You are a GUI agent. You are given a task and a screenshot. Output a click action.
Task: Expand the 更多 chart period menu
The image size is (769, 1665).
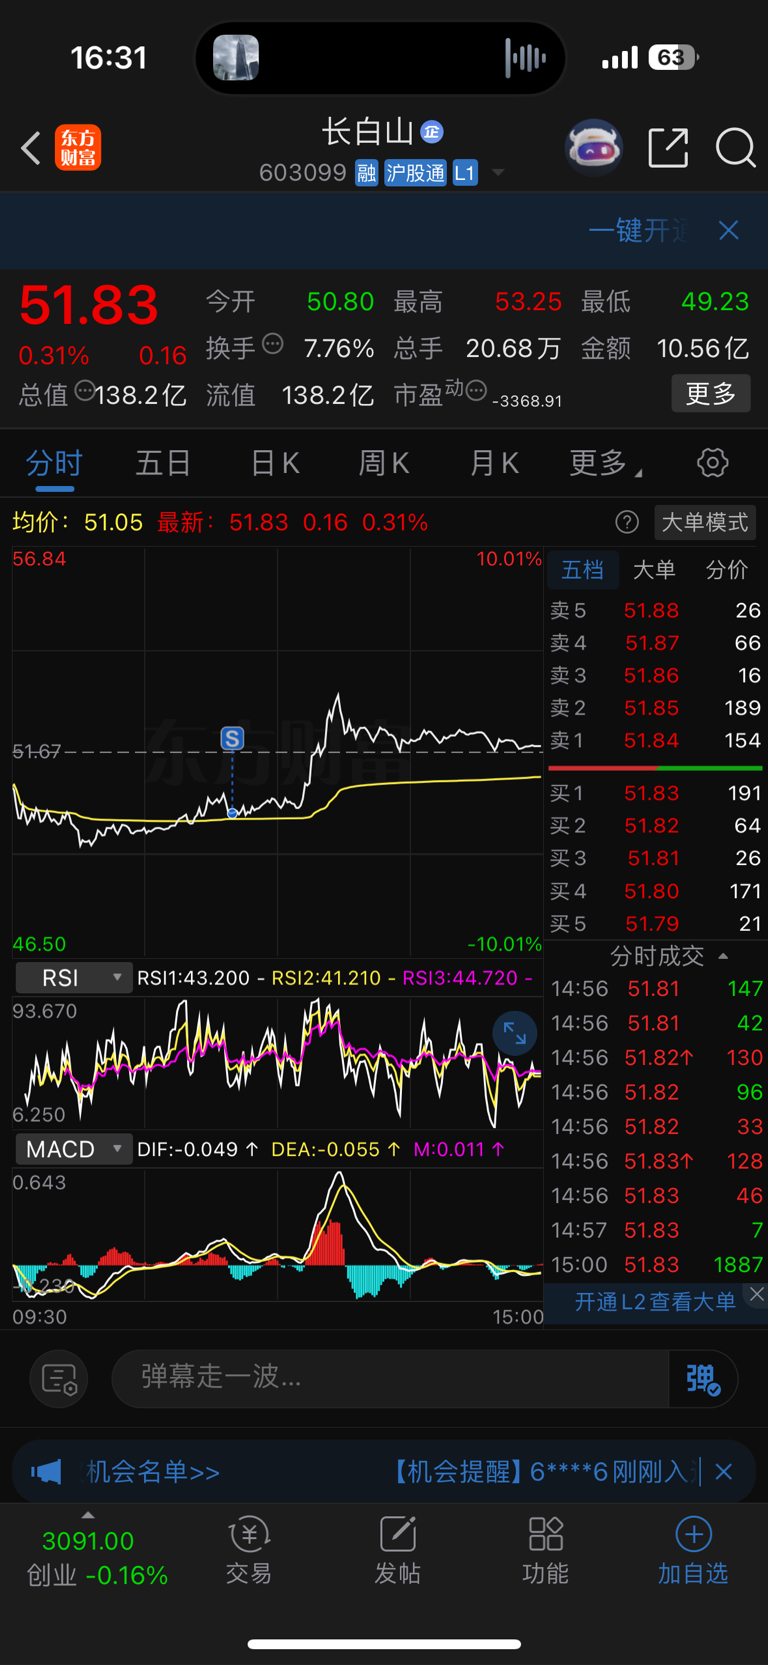605,463
